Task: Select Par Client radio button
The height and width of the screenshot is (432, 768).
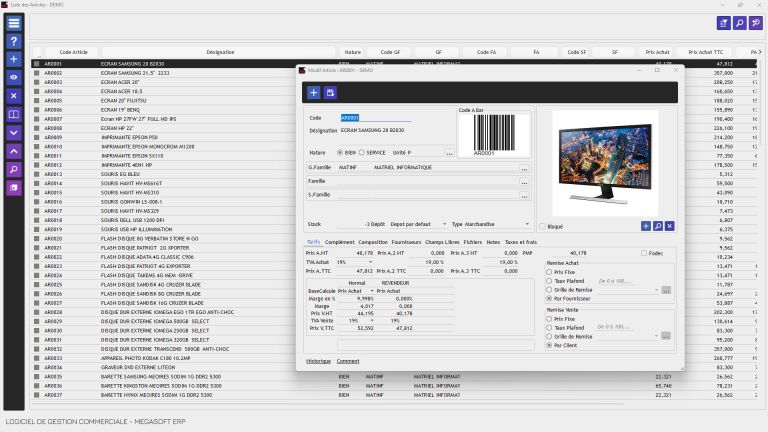Action: coord(549,345)
